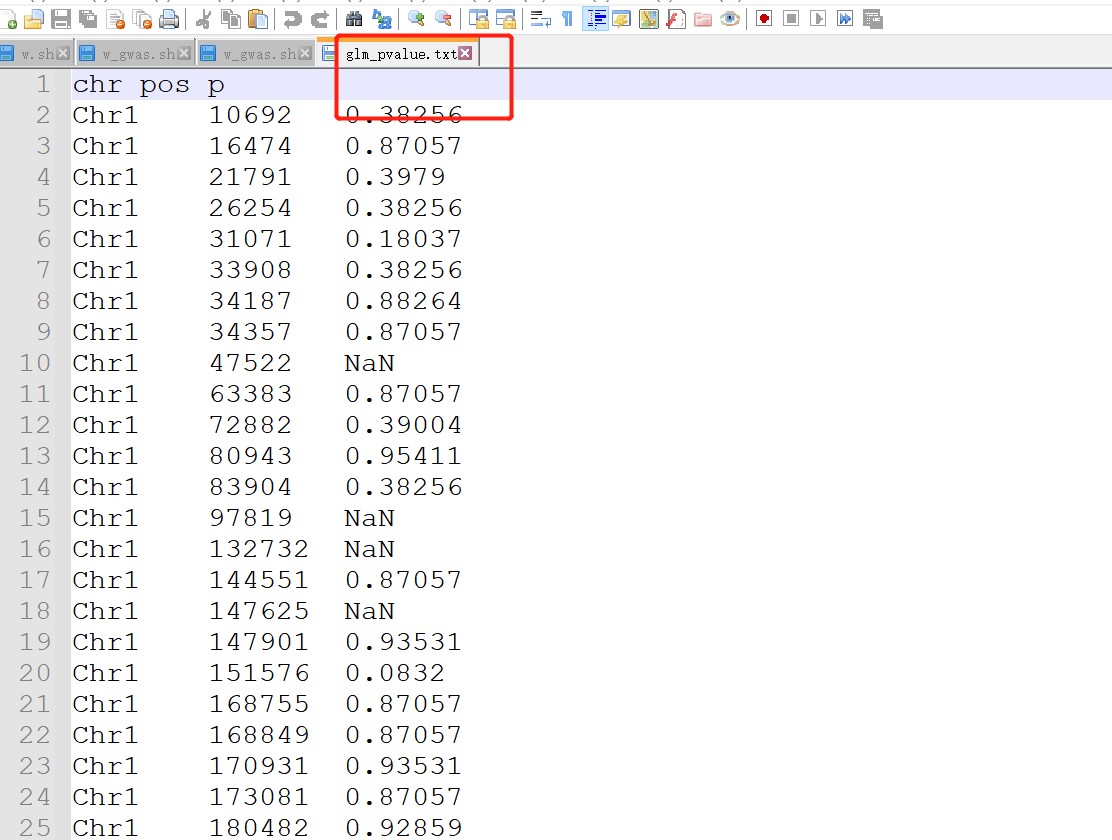Toggle the indent guide display
The height and width of the screenshot is (840, 1112).
pyautogui.click(x=596, y=19)
